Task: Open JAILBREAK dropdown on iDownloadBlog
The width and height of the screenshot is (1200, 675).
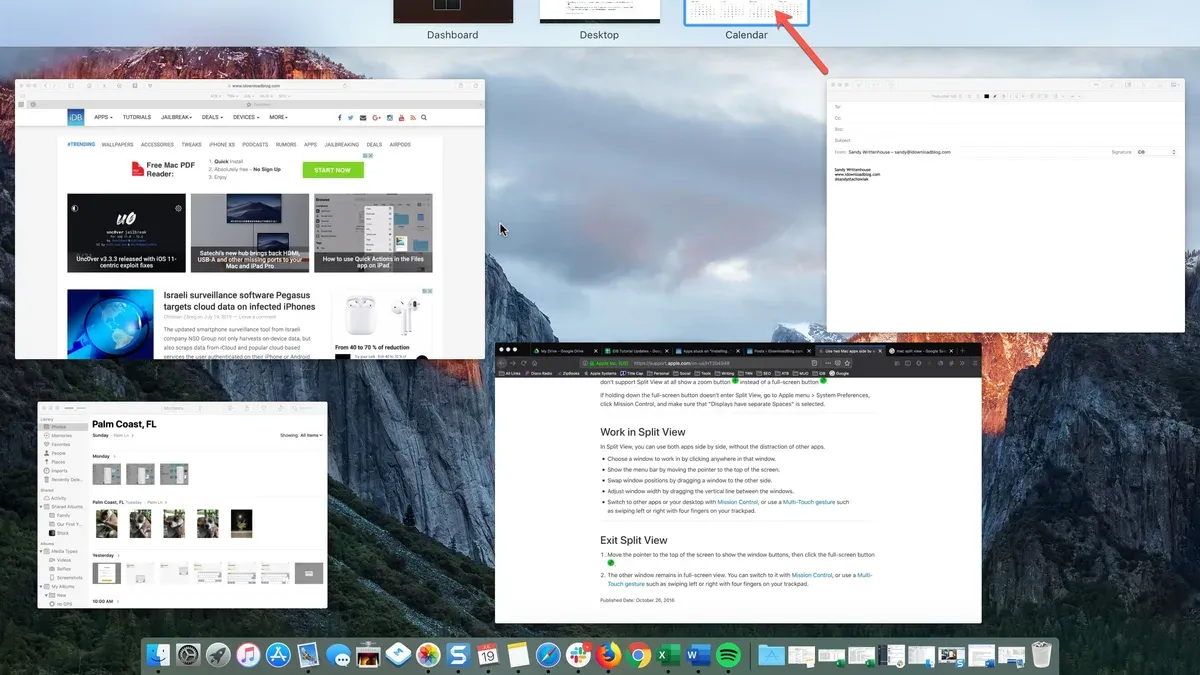Action: [176, 117]
